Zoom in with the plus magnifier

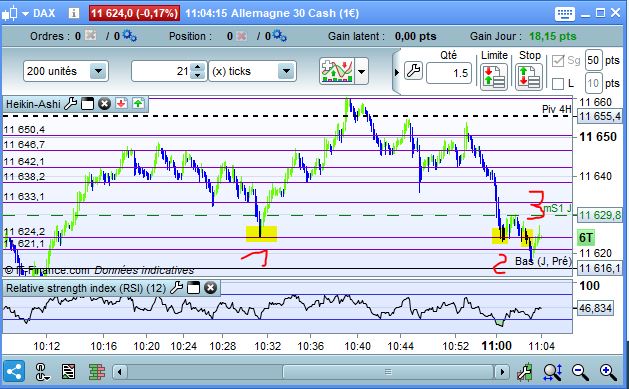pos(608,372)
